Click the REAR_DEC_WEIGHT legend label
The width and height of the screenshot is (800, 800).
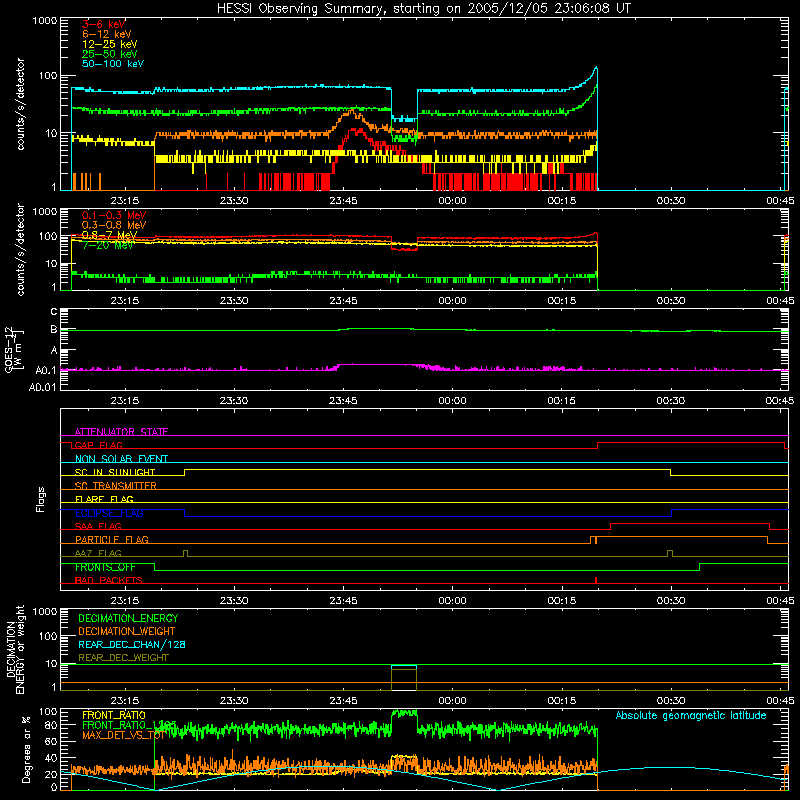[x=123, y=658]
